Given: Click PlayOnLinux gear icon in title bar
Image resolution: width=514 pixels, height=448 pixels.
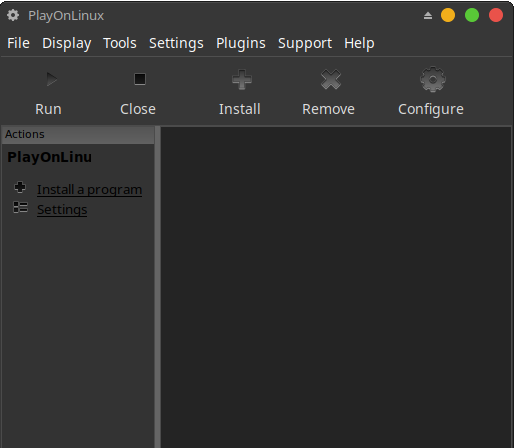Looking at the screenshot, I should coord(13,15).
